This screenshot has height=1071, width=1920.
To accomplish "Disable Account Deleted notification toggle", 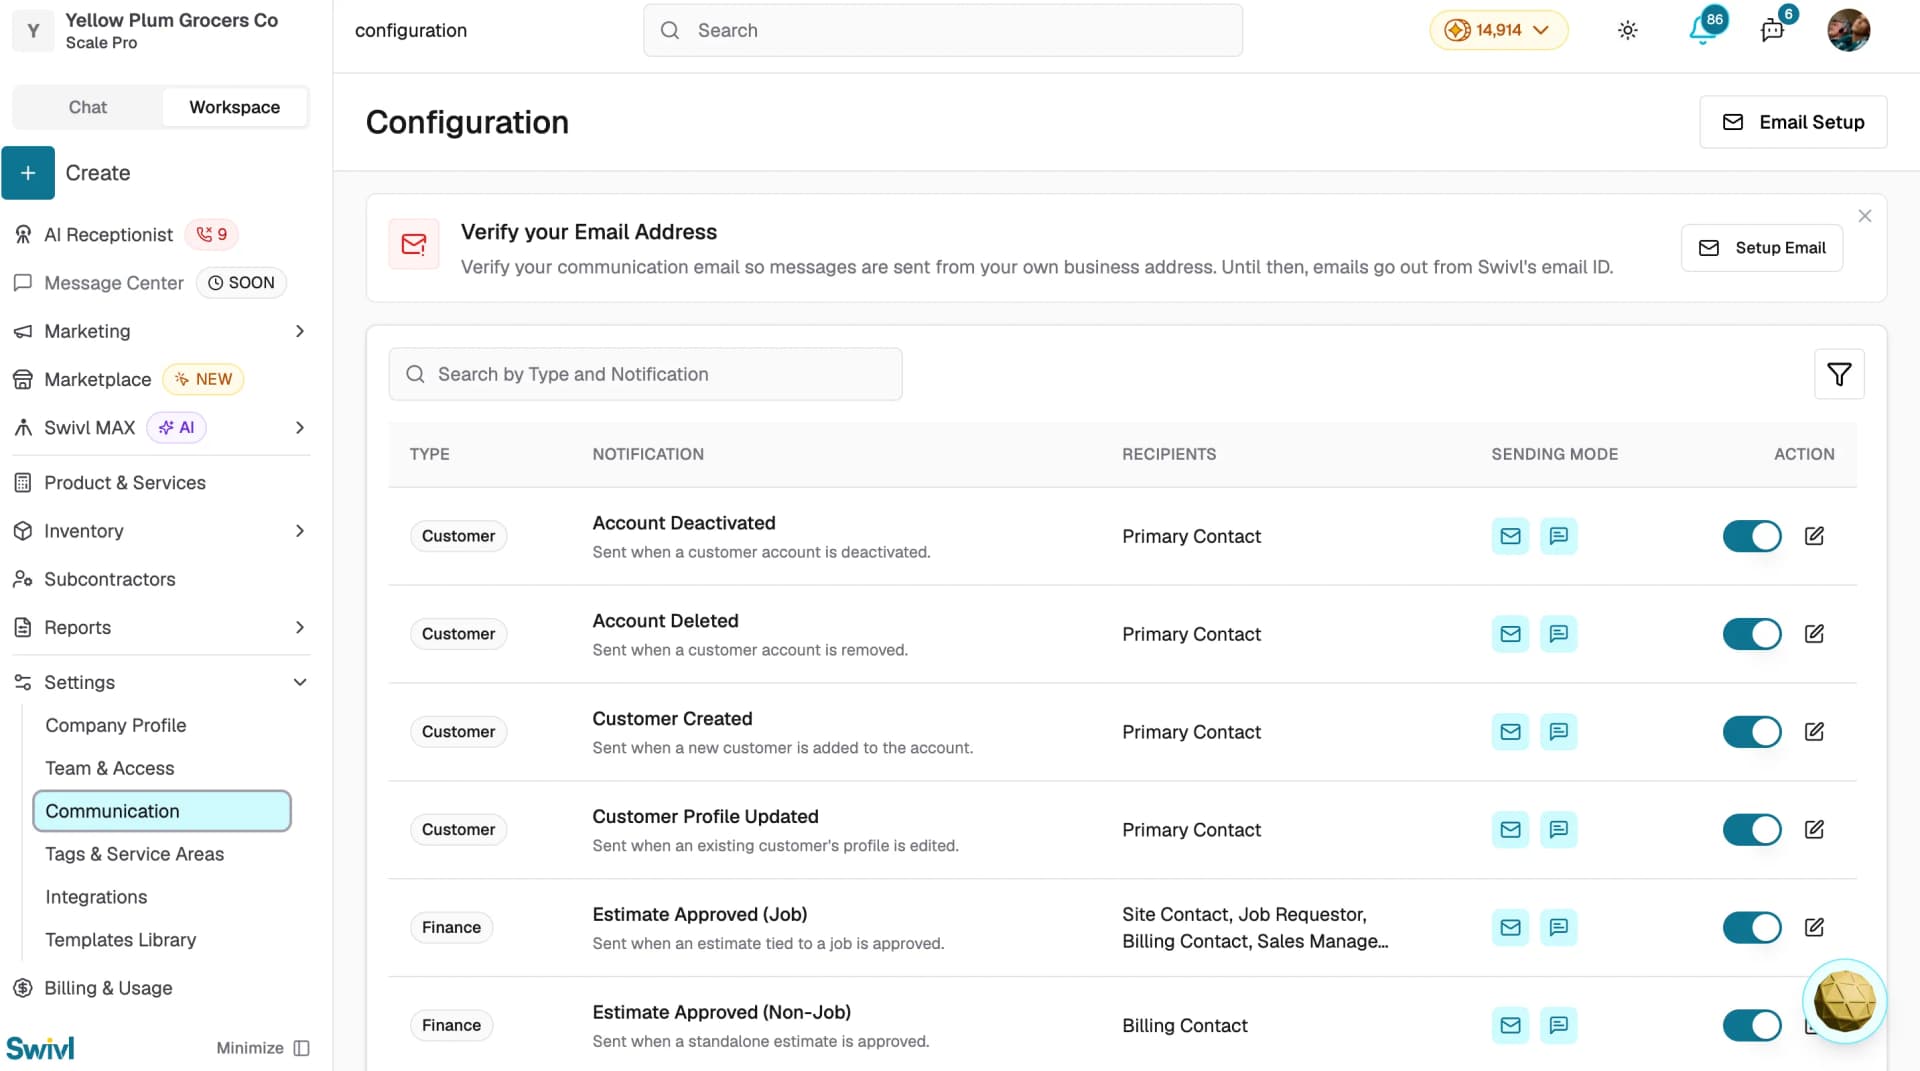I will tap(1752, 634).
